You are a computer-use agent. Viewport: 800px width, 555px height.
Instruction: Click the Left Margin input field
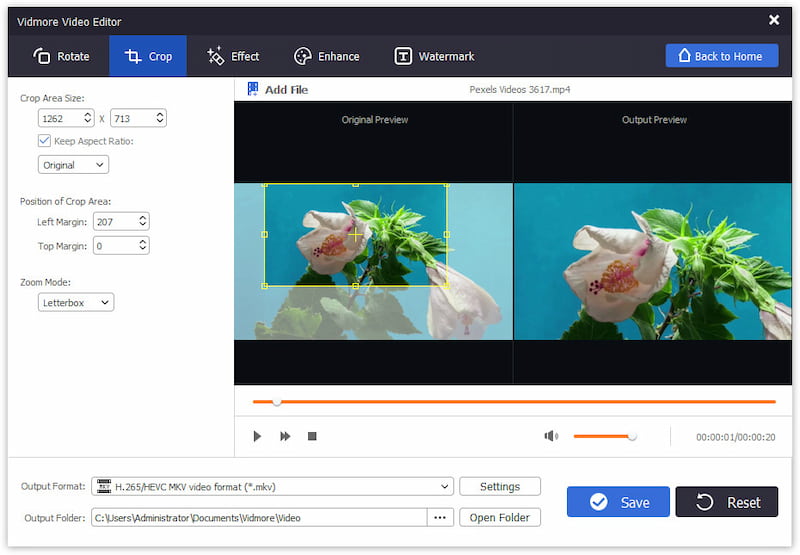[114, 221]
